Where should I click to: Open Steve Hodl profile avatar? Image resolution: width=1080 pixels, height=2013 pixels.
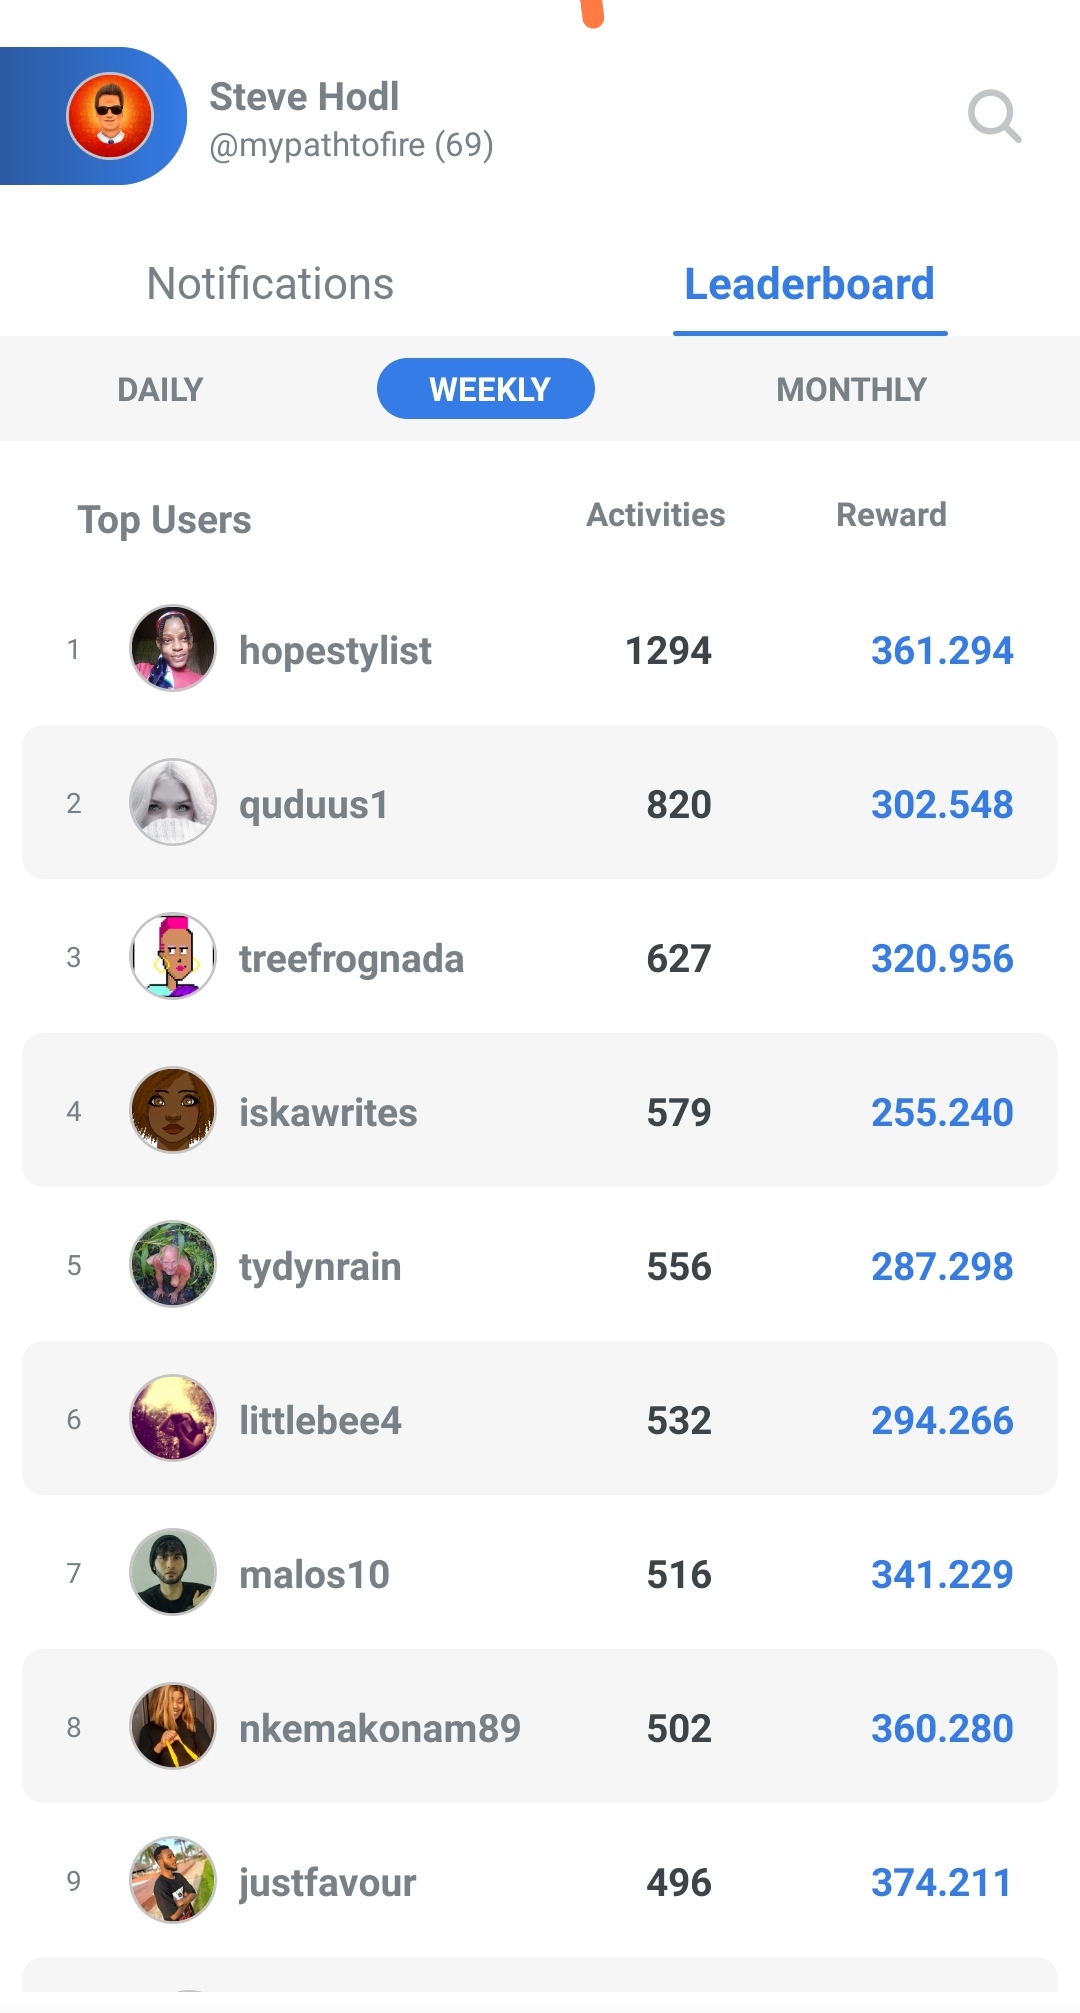click(x=110, y=116)
